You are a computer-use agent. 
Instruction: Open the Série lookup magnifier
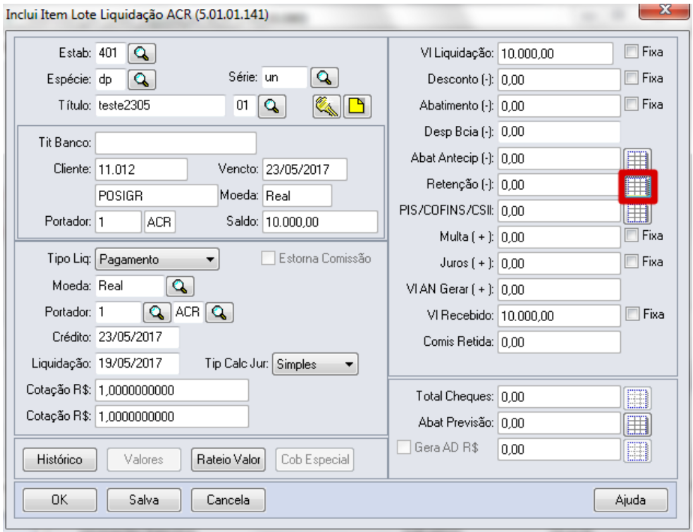click(x=324, y=77)
